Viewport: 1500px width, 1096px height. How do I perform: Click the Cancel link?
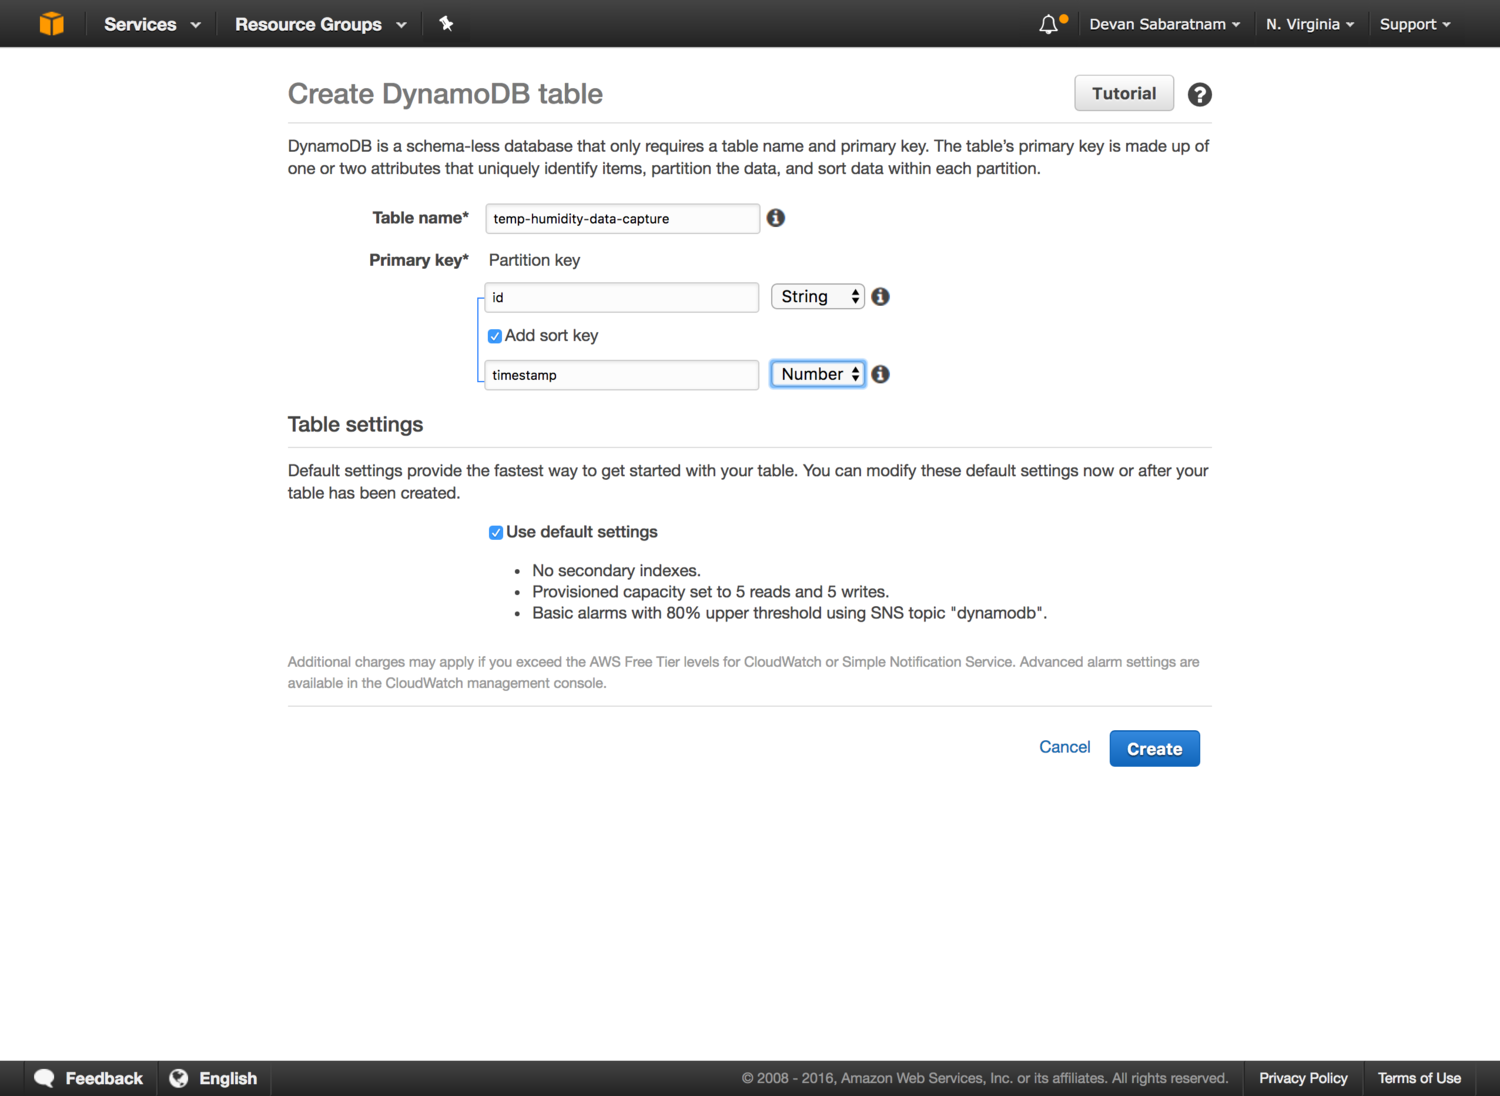click(1065, 747)
